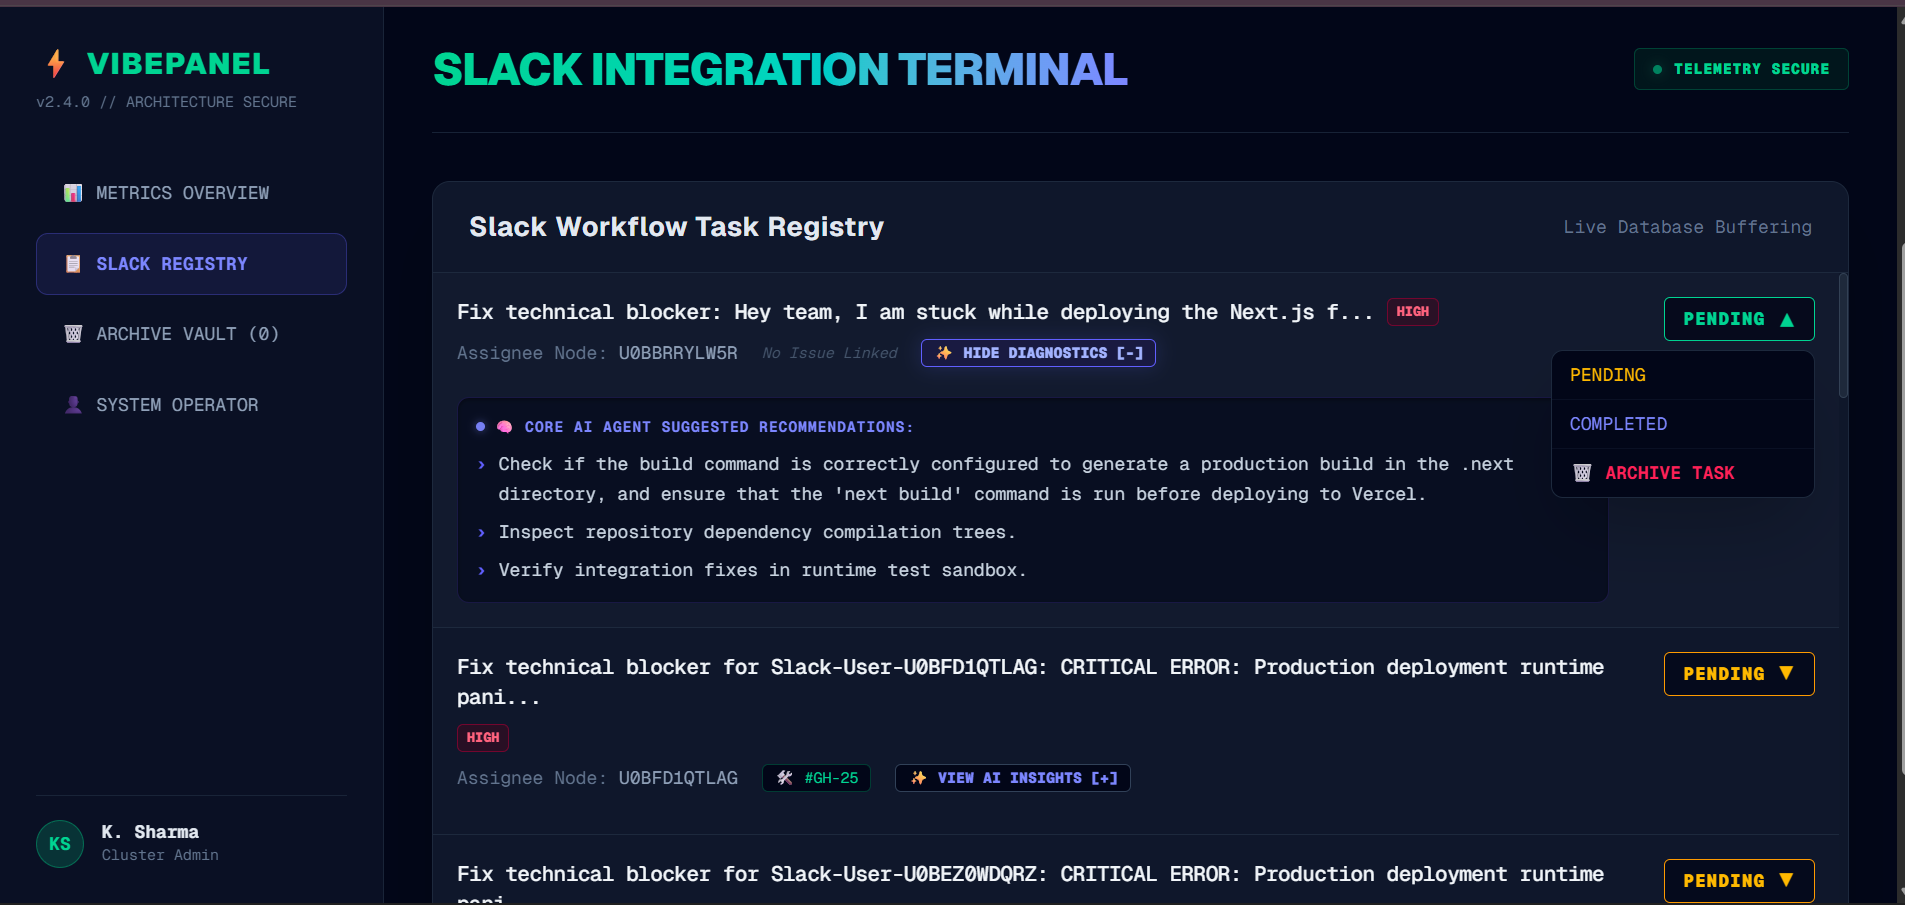This screenshot has height=905, width=1905.
Task: Click the 'Slack Integration Terminal' page title
Action: [x=780, y=69]
